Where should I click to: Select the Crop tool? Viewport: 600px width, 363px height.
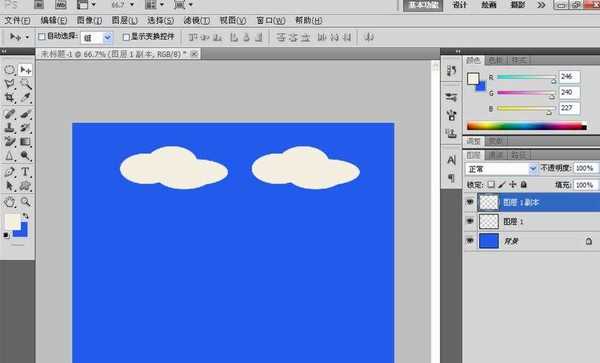[10, 98]
